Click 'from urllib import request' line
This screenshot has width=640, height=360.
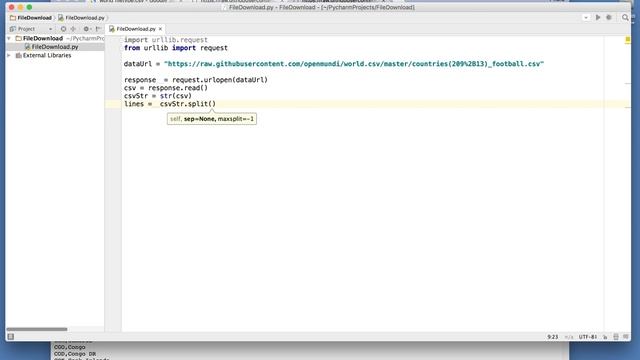(x=176, y=48)
